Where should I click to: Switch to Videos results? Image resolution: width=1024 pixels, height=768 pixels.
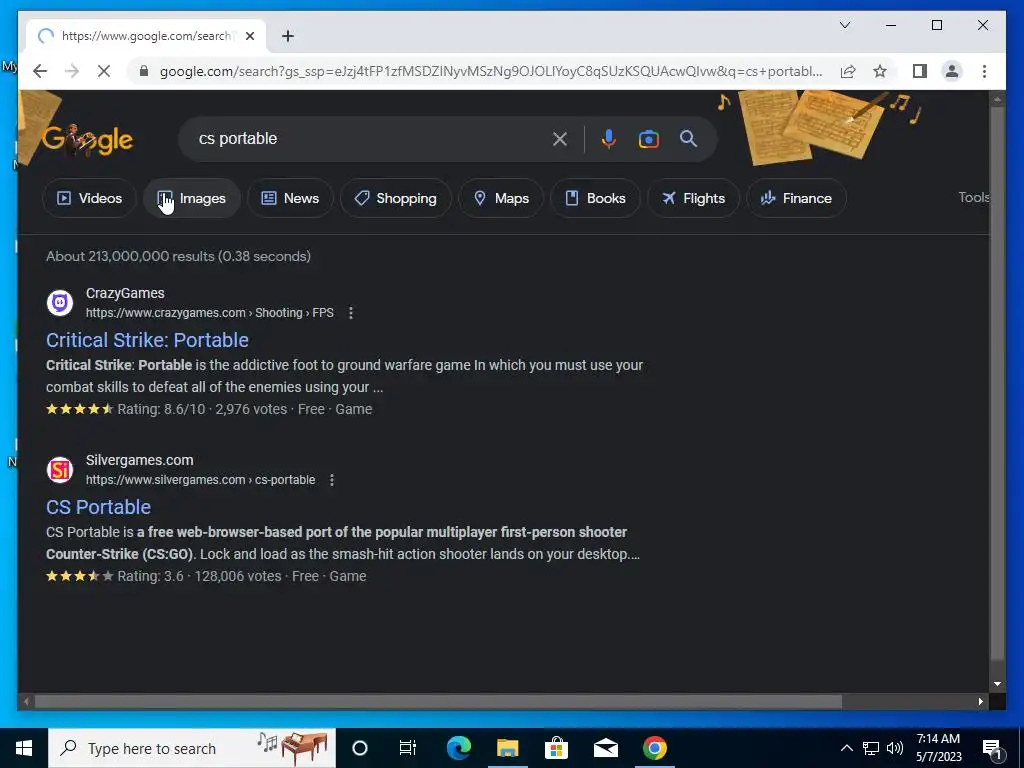[x=89, y=198]
